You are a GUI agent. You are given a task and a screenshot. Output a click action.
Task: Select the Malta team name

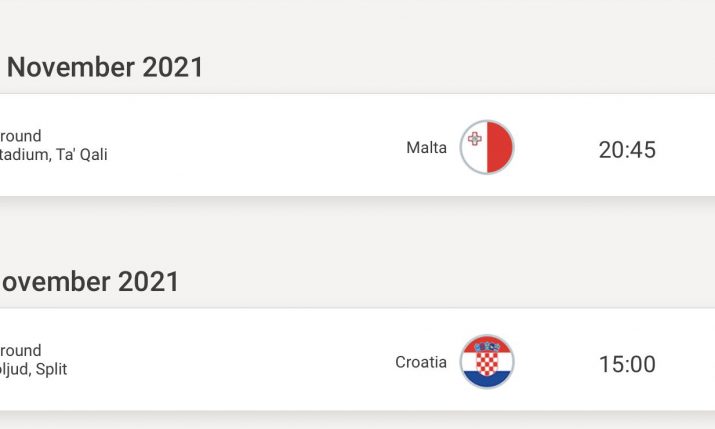(x=426, y=148)
